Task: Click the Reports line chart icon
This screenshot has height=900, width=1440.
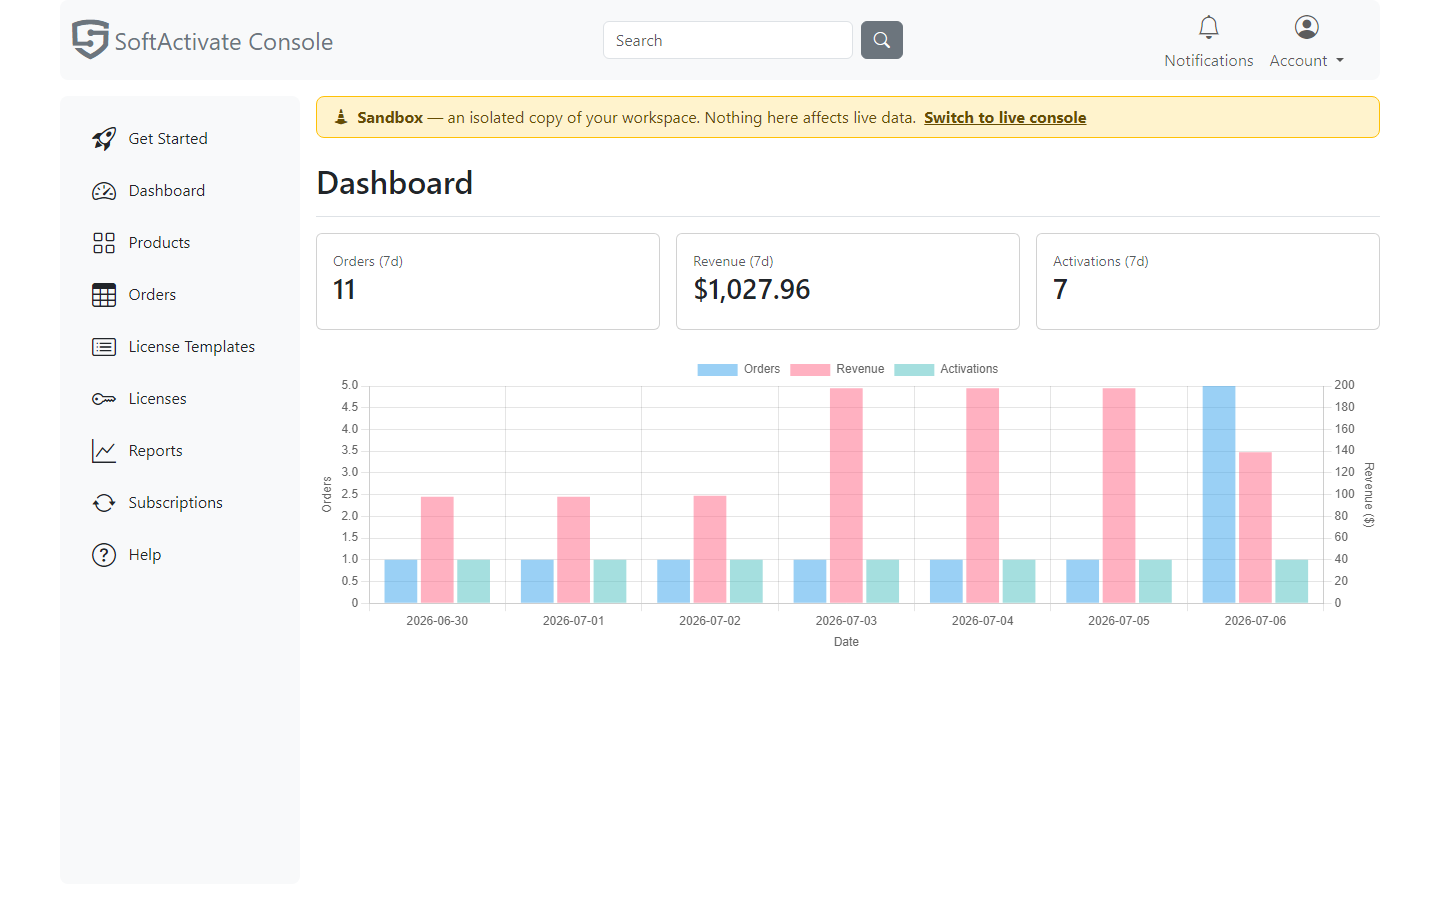Action: point(104,451)
